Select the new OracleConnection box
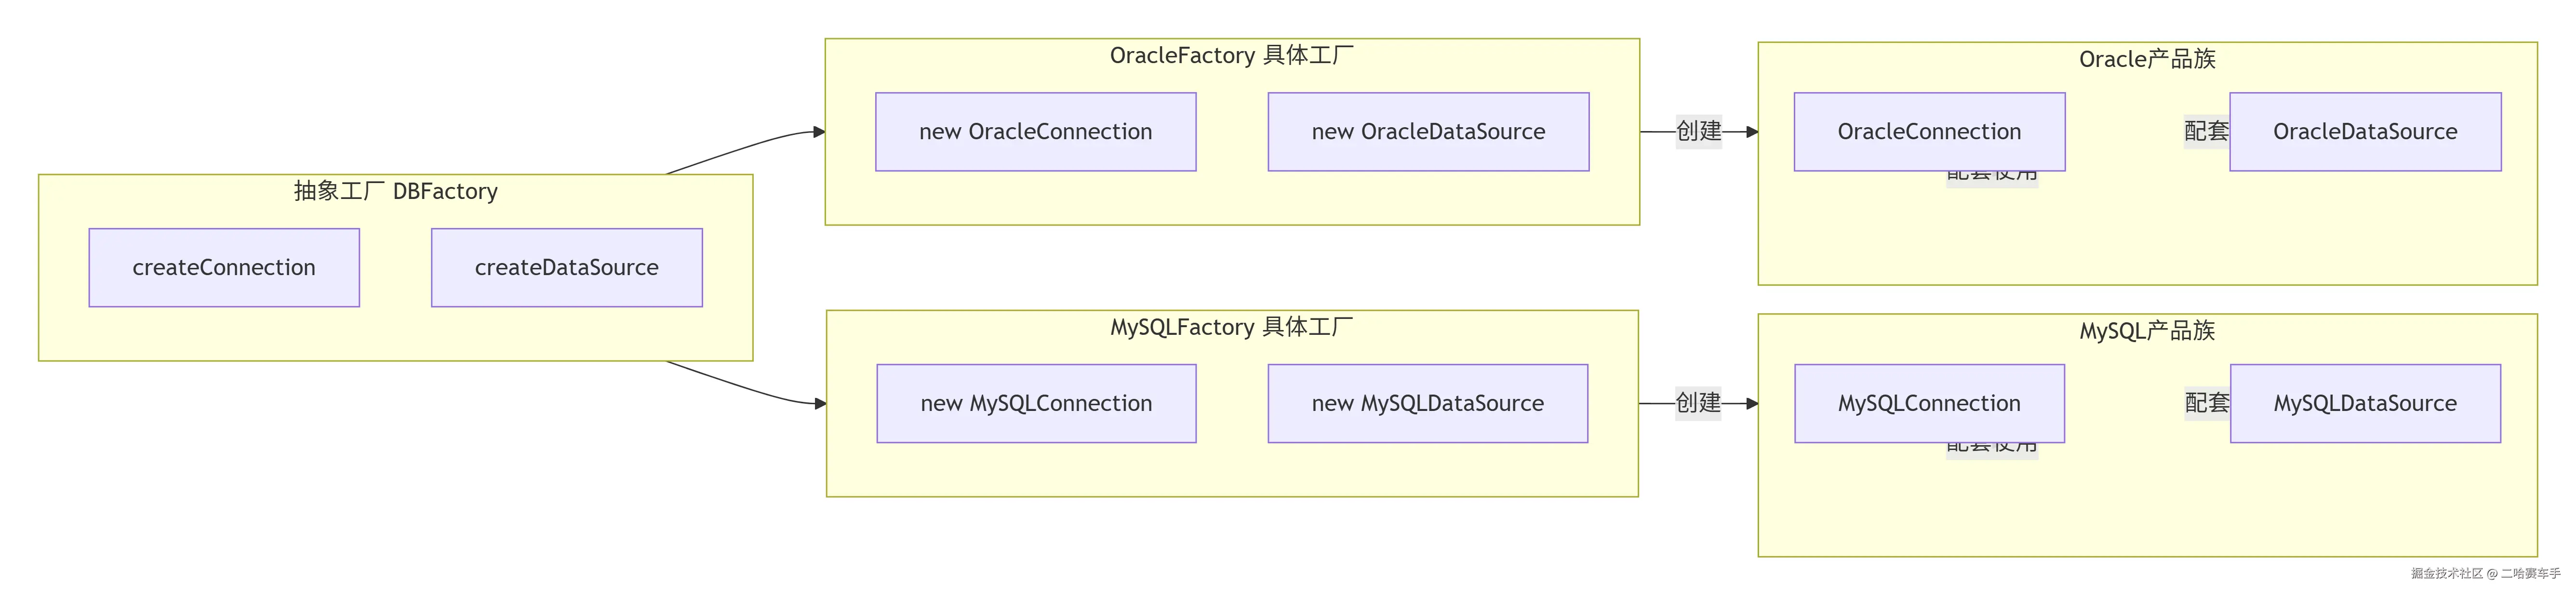 (x=1035, y=132)
